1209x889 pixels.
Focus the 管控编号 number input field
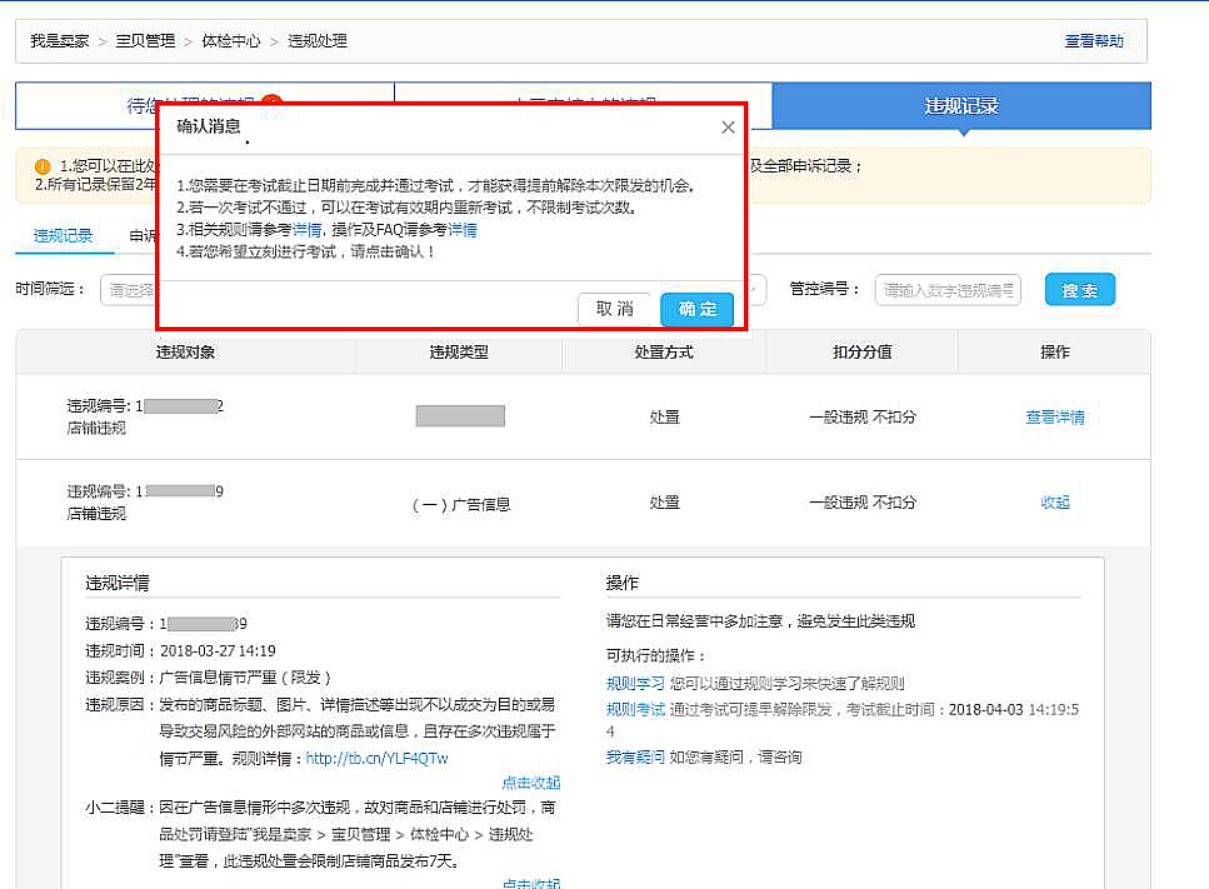(x=947, y=290)
